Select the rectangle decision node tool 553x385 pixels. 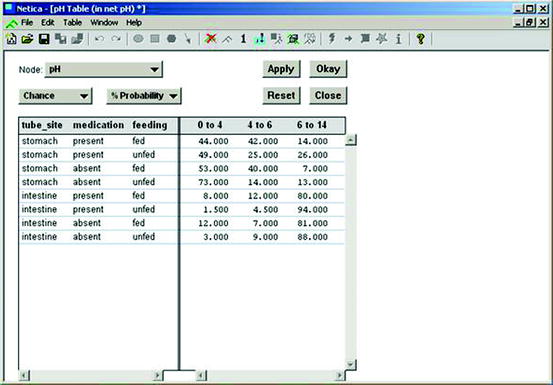155,39
